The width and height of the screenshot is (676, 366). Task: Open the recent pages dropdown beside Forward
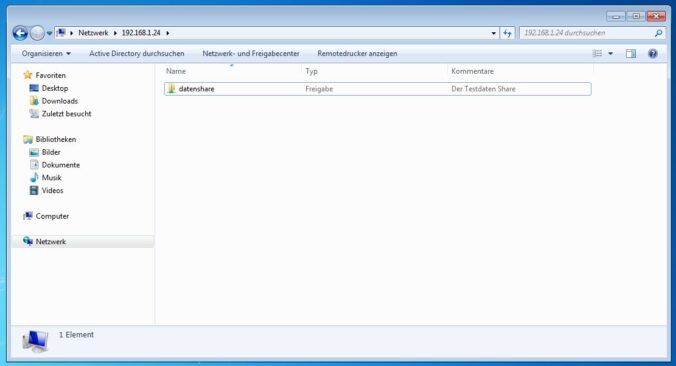[x=49, y=33]
